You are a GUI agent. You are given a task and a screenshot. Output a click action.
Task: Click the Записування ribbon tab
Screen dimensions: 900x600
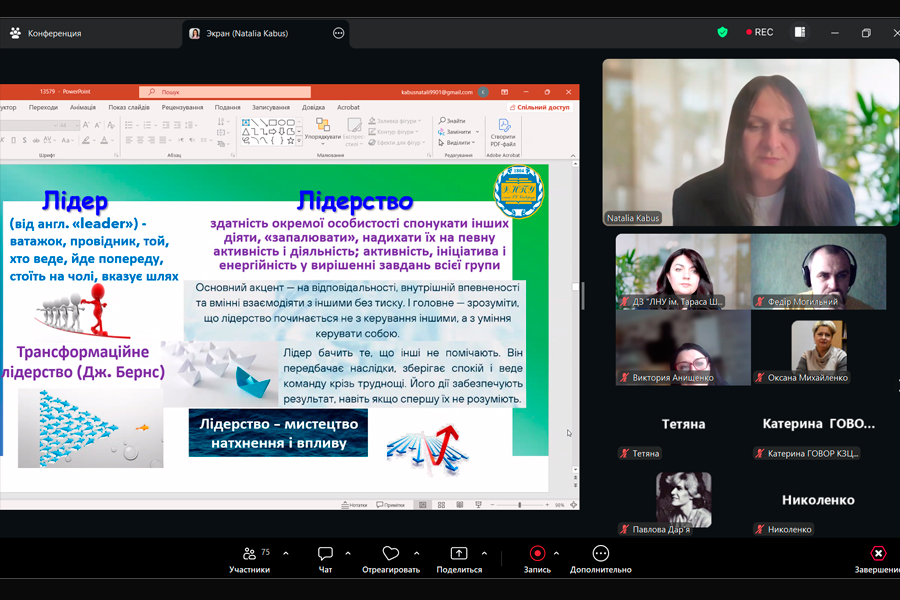[270, 107]
